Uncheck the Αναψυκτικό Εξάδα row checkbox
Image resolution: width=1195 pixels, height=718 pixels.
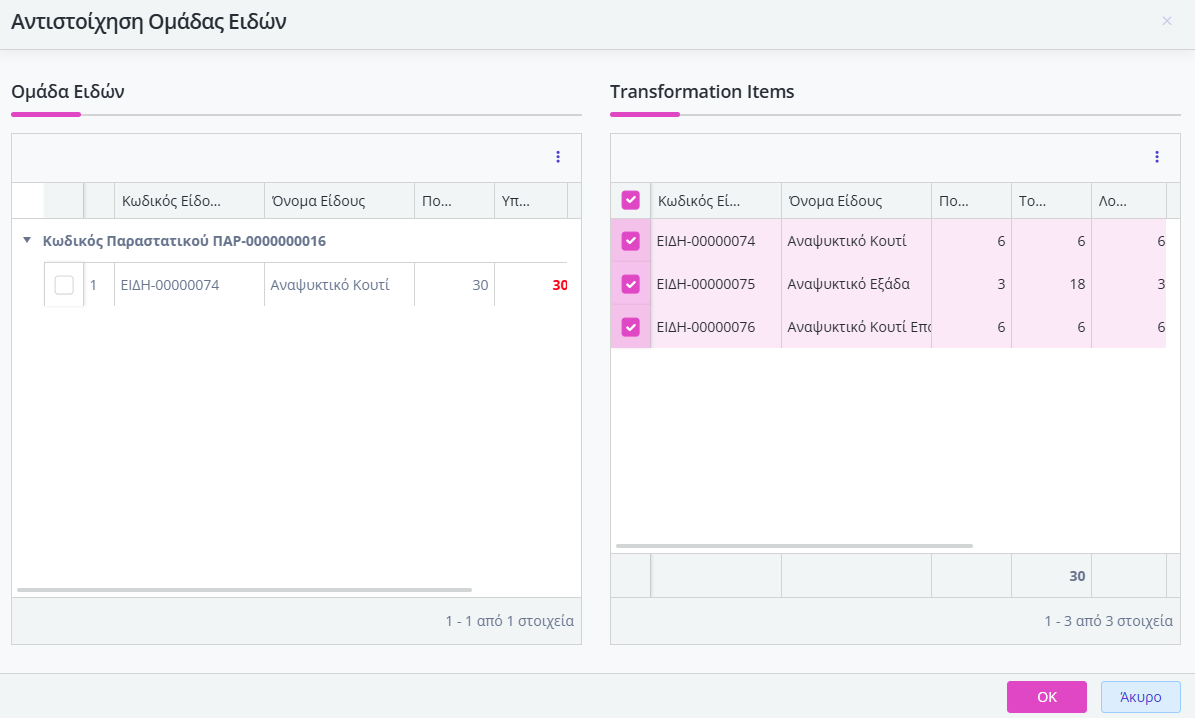631,284
